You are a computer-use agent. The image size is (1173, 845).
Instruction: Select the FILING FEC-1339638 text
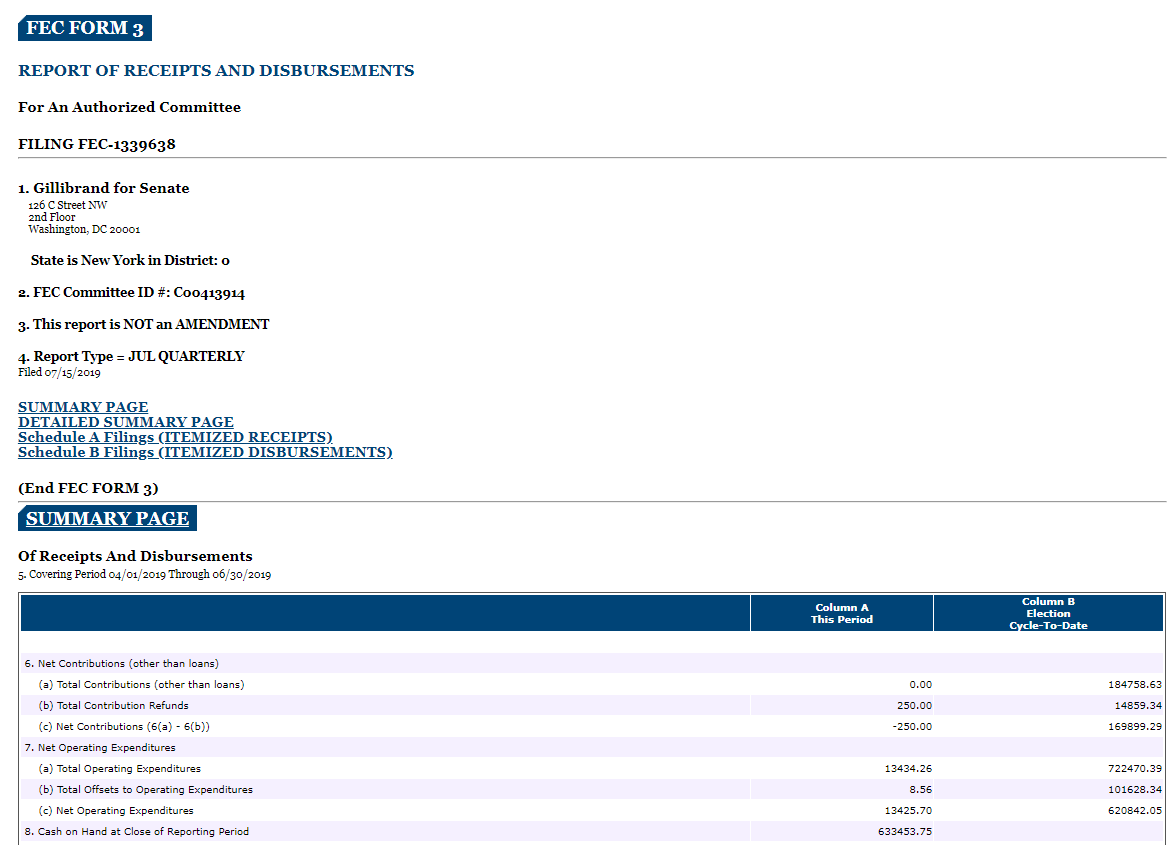click(x=97, y=144)
